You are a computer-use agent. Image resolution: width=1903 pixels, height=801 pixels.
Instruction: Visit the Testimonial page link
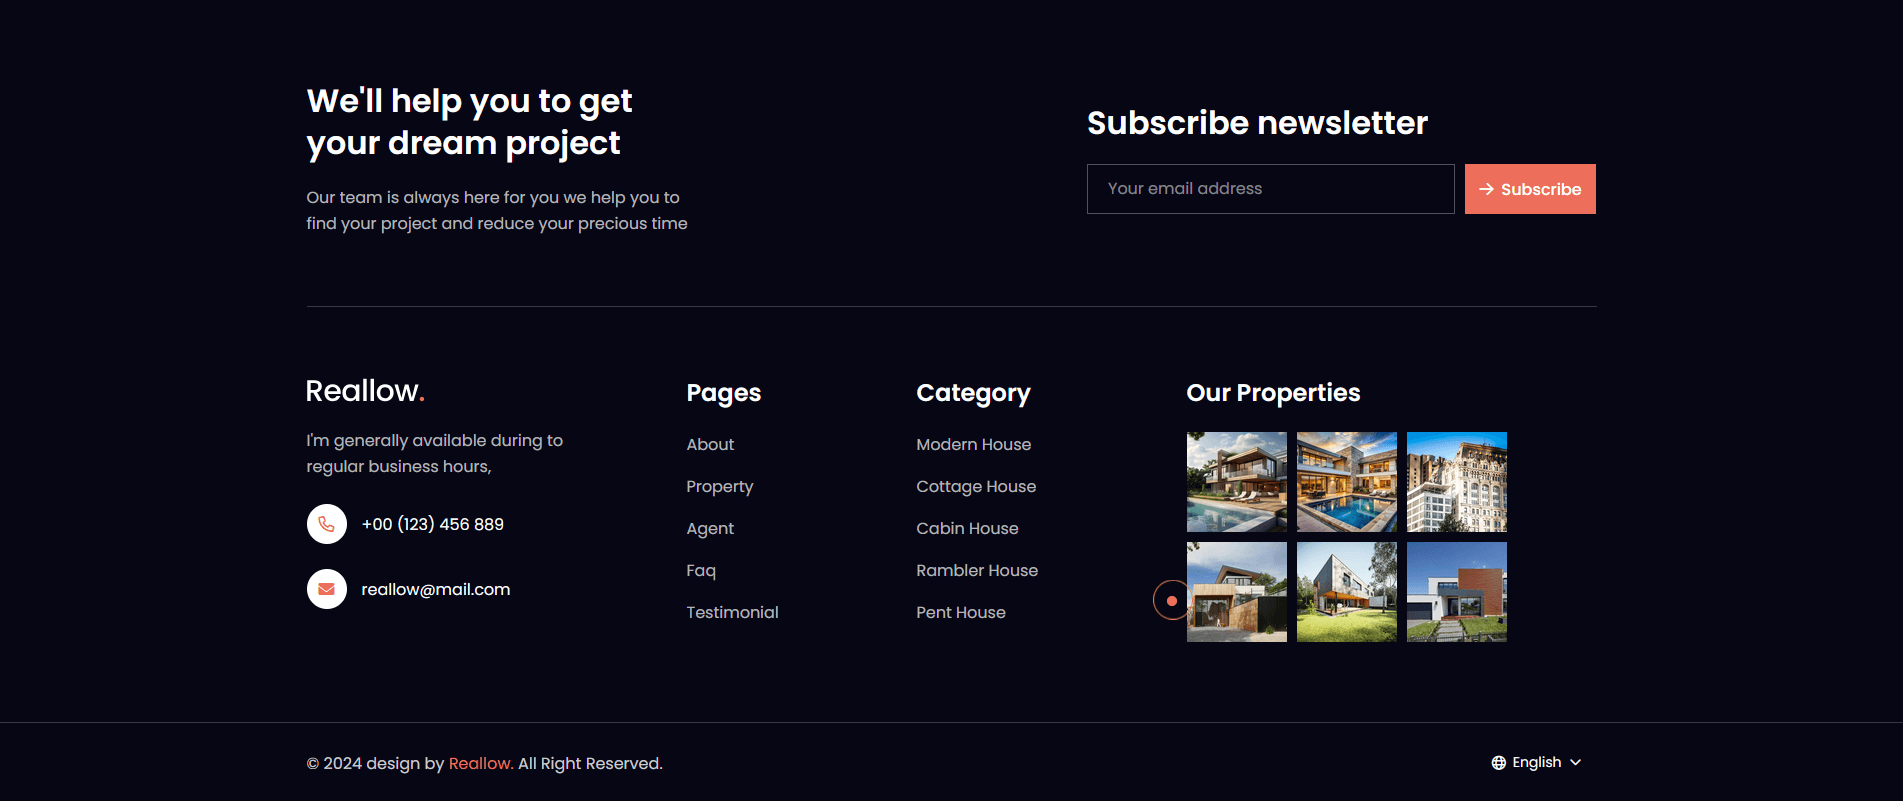pyautogui.click(x=732, y=612)
